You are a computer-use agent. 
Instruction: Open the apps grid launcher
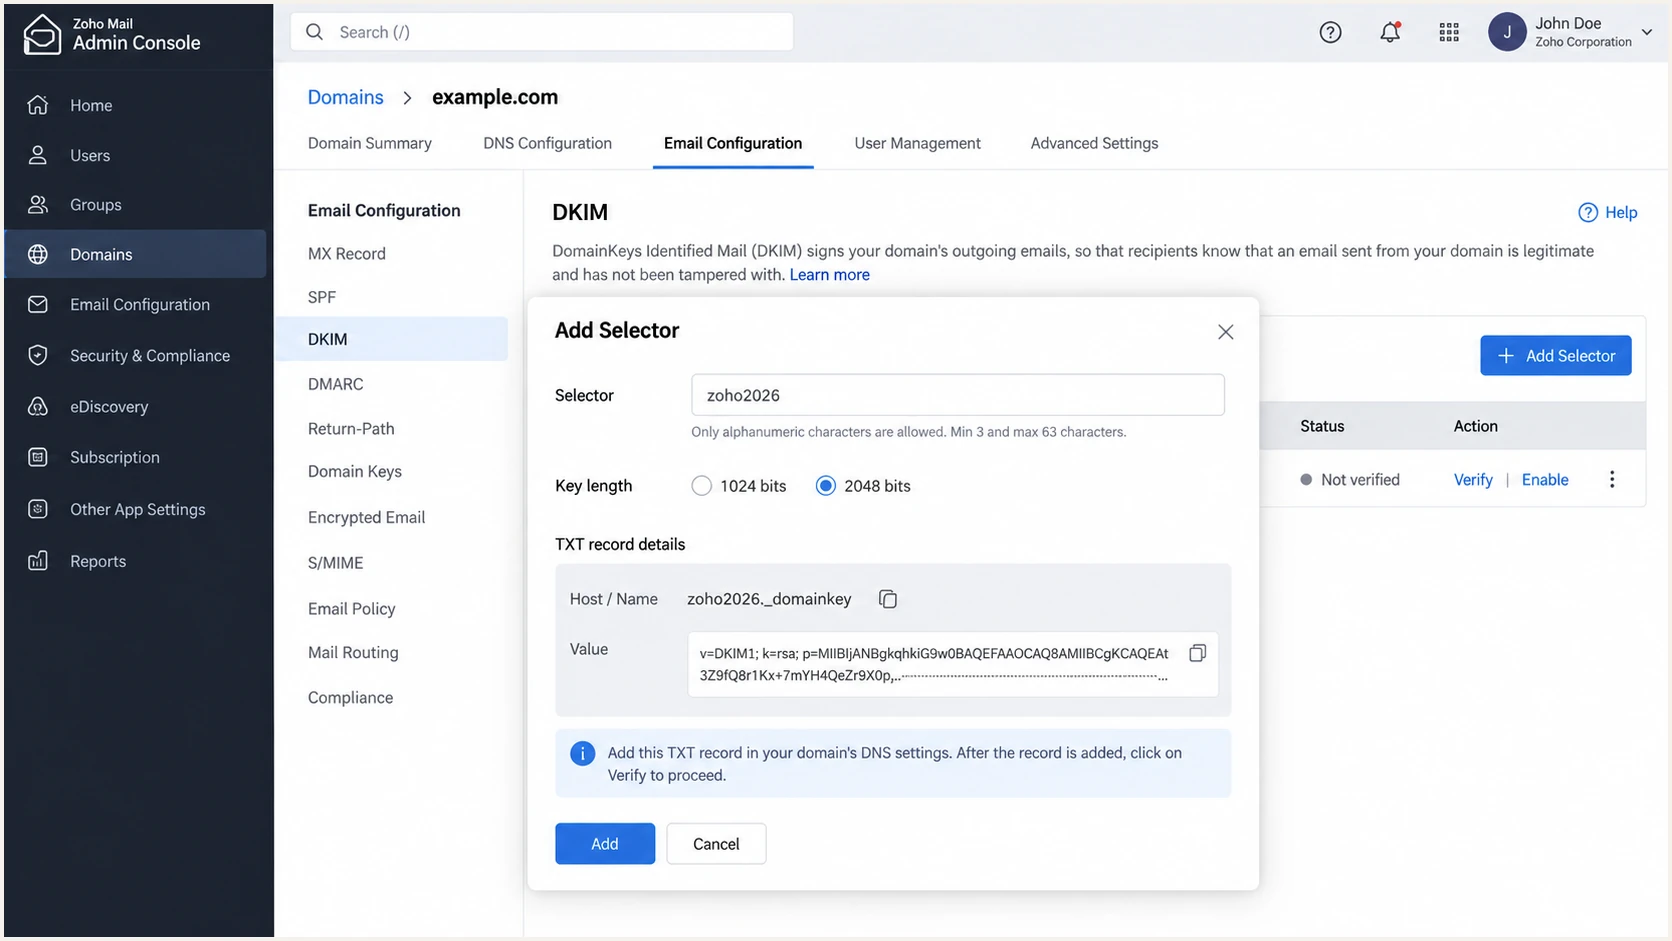1449,32
